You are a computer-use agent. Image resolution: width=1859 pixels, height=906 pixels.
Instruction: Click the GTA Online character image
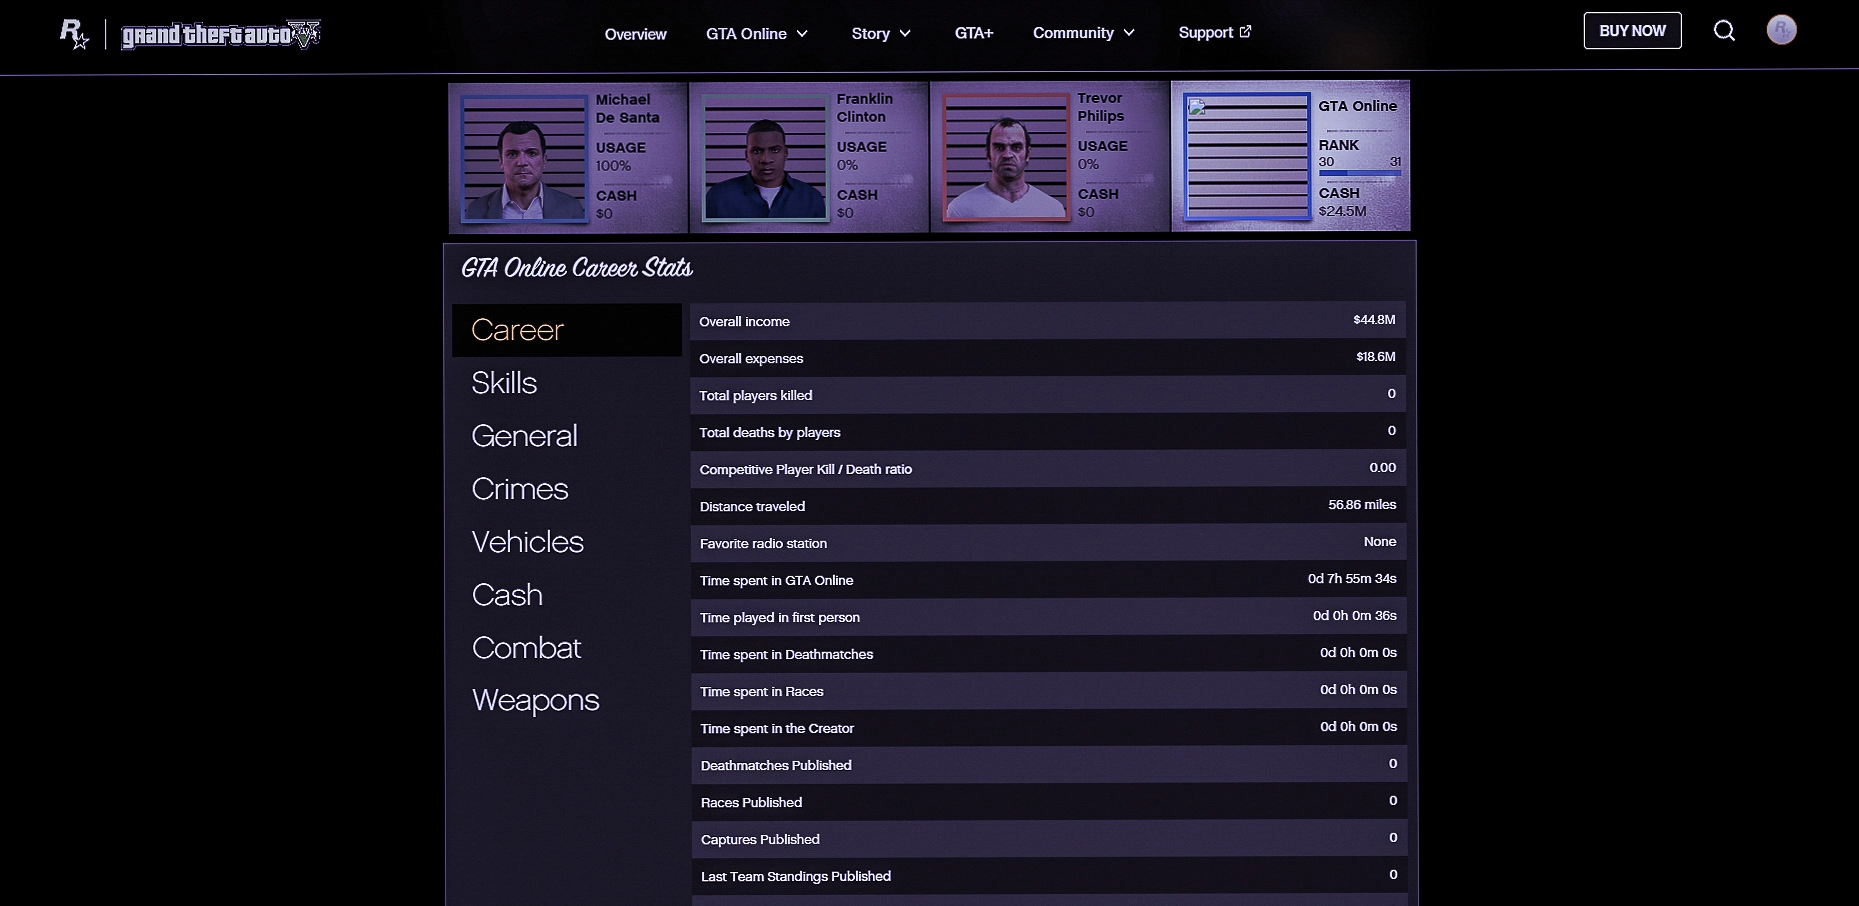(1246, 156)
